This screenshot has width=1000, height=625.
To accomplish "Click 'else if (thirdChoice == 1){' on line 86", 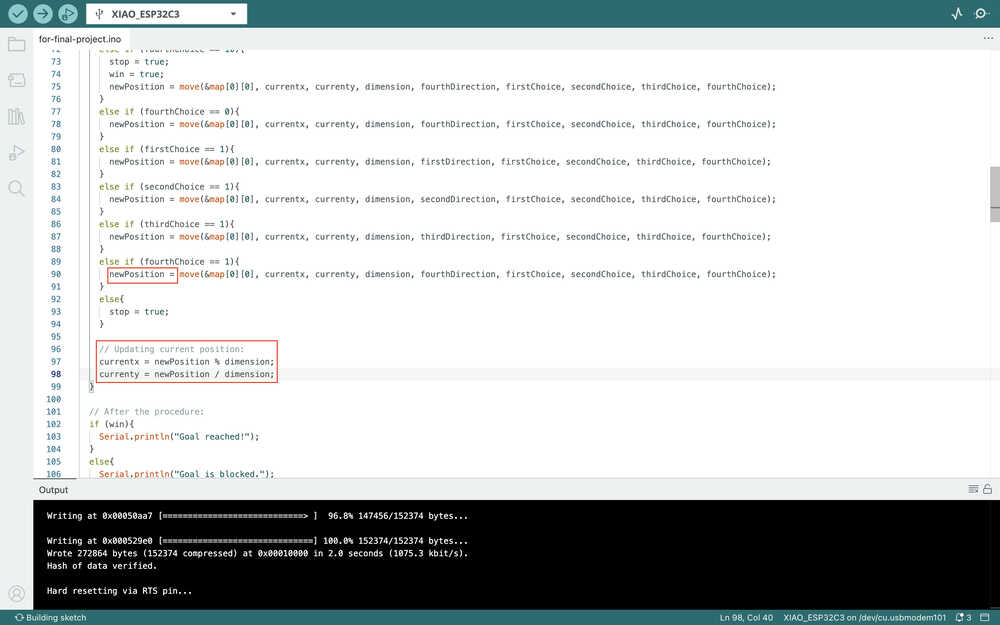I will 166,224.
